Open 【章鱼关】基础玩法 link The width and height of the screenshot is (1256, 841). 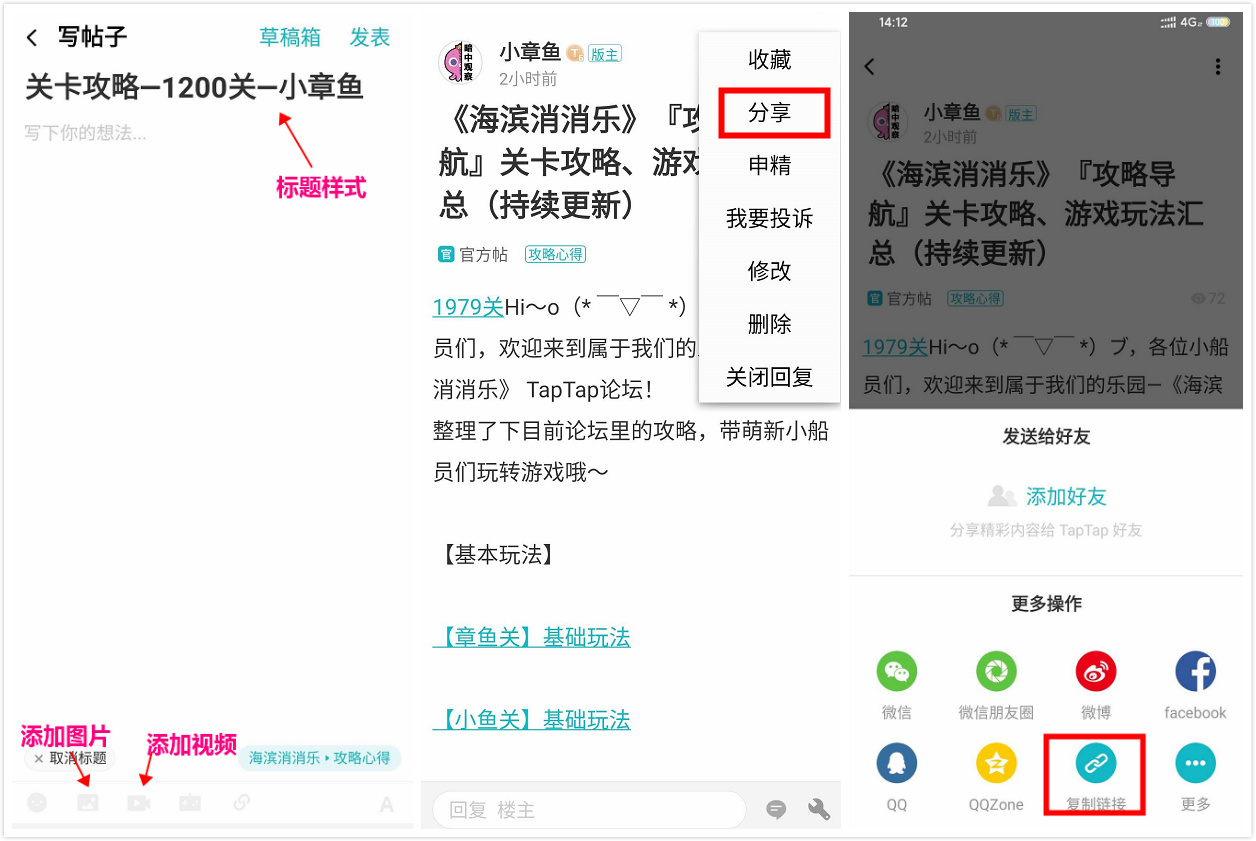pyautogui.click(x=532, y=638)
